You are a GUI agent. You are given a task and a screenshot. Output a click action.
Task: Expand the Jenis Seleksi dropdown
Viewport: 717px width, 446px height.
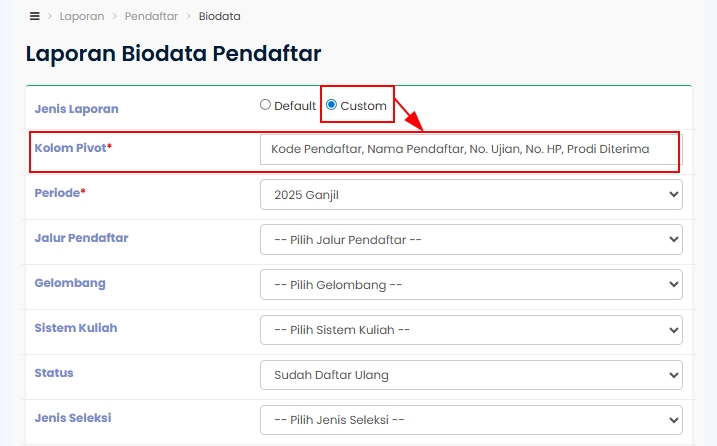point(470,419)
